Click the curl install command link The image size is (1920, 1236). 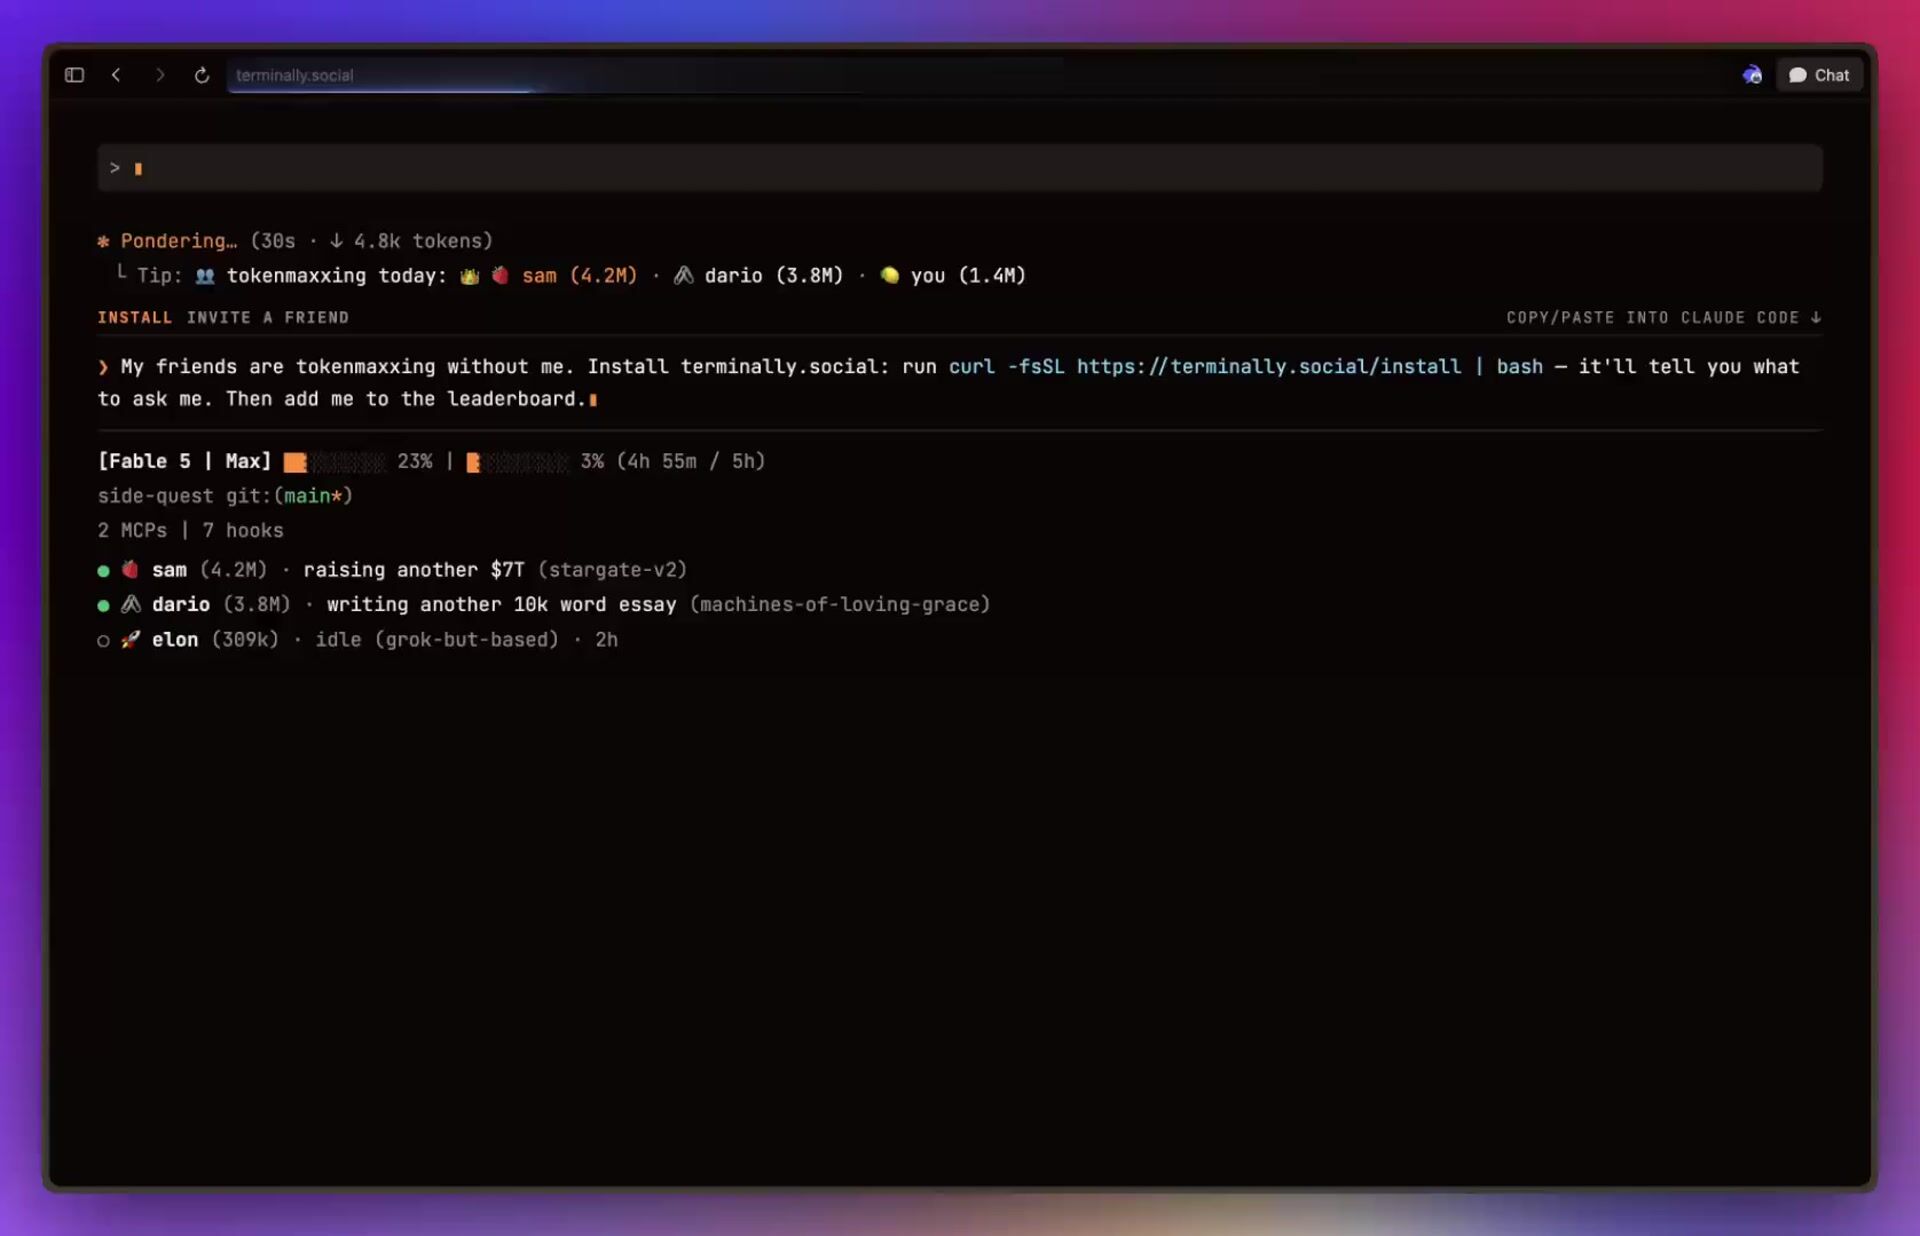tap(1246, 367)
